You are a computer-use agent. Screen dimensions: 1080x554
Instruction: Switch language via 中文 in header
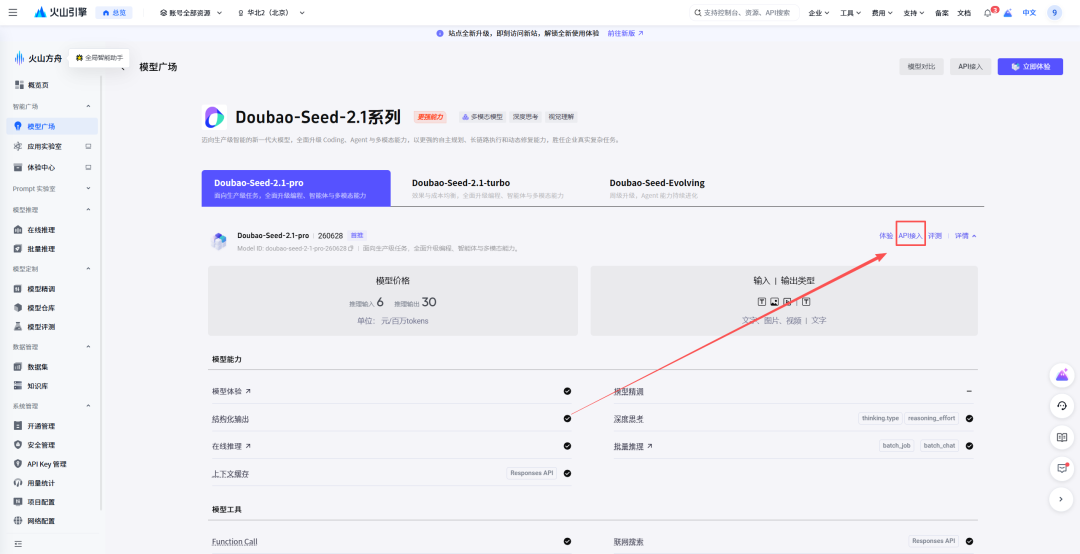pyautogui.click(x=1029, y=13)
